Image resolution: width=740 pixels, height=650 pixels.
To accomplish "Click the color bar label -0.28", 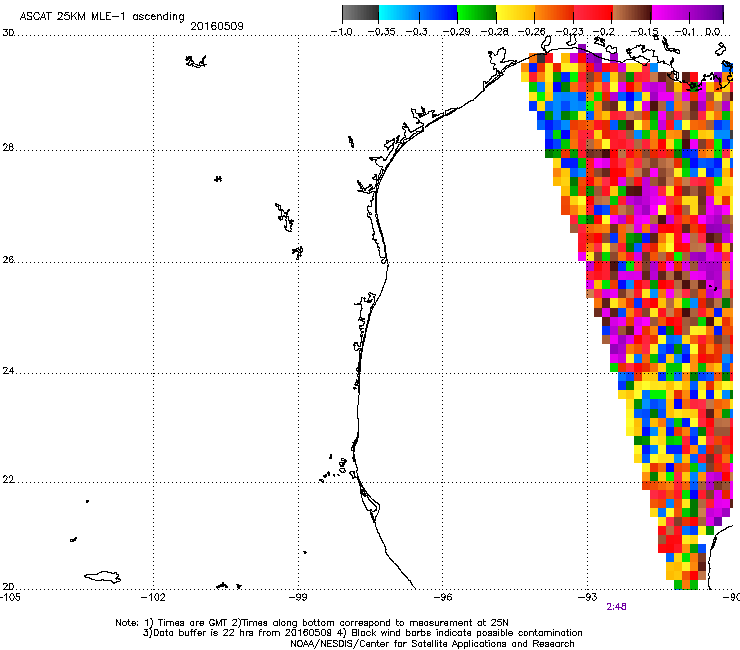I will pyautogui.click(x=495, y=32).
